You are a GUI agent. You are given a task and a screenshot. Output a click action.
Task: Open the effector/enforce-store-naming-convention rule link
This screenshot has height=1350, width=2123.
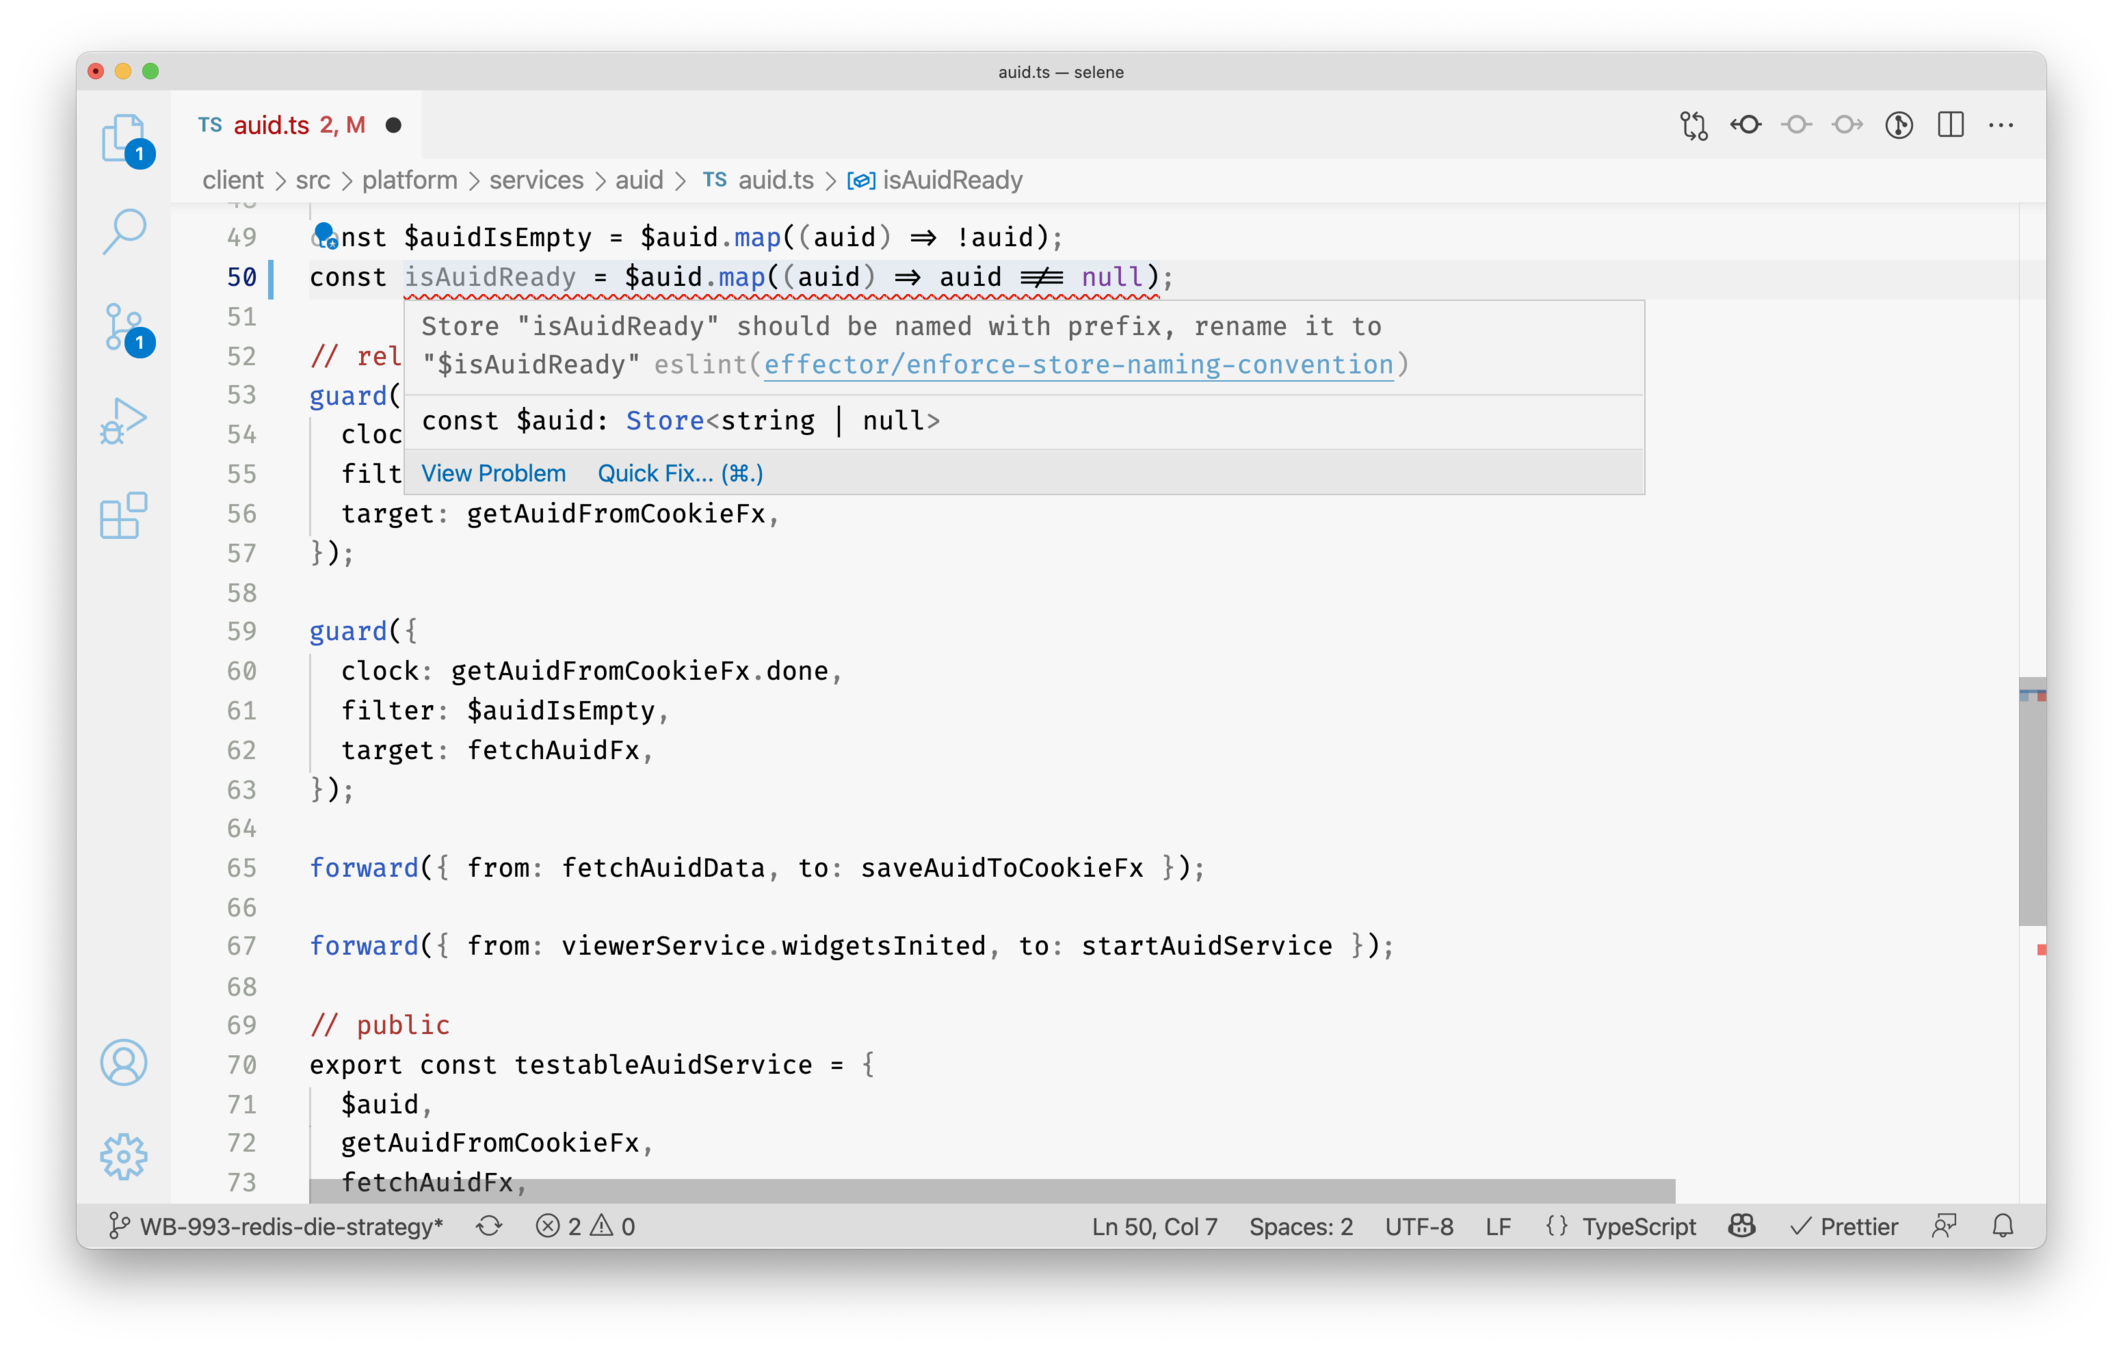pos(1078,365)
